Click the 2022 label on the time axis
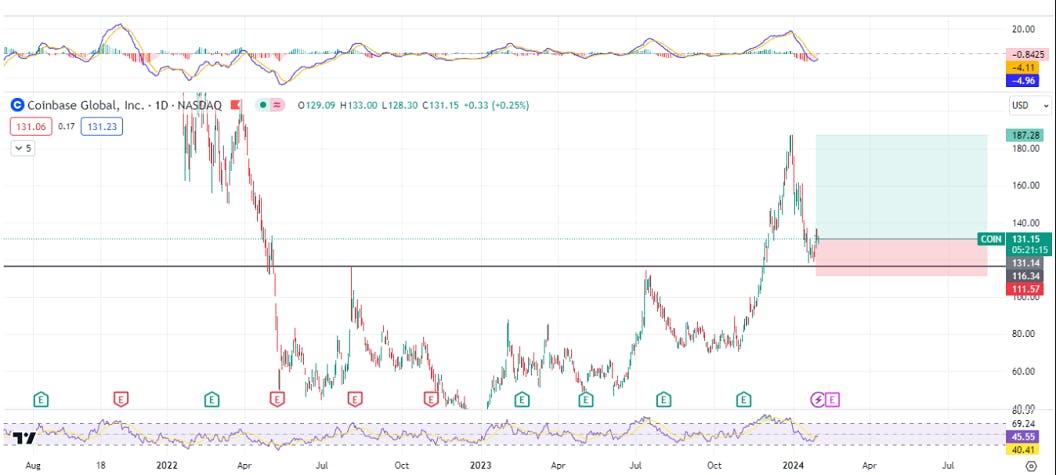Image resolution: width=1056 pixels, height=475 pixels. [166, 465]
